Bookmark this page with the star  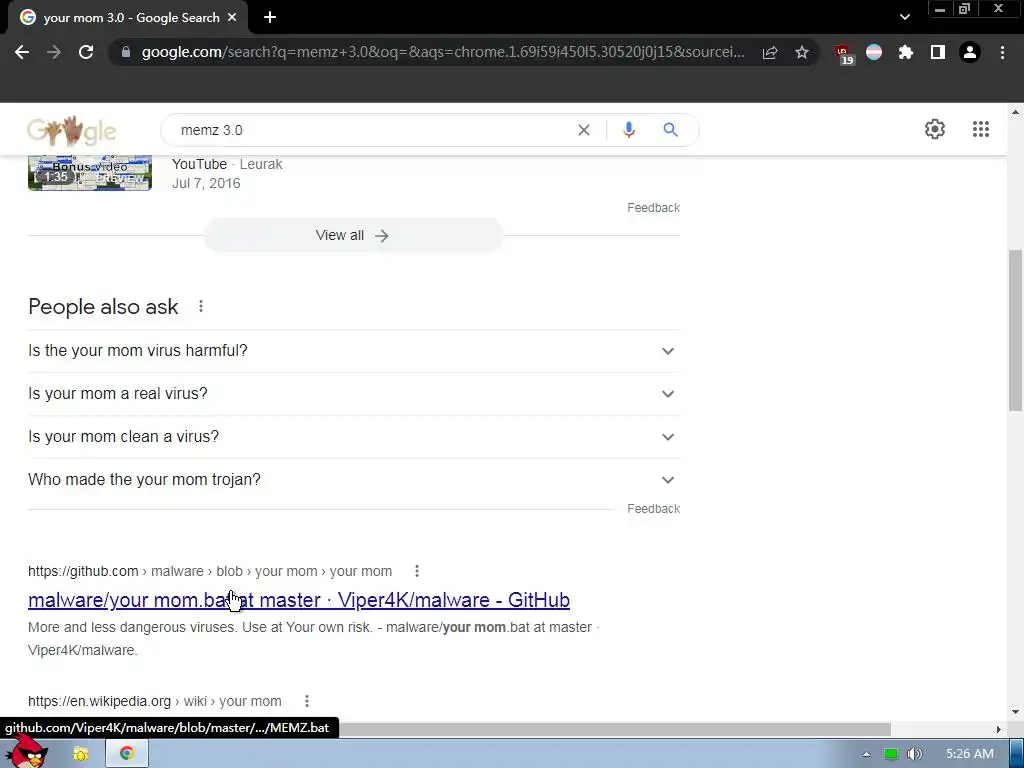click(x=802, y=52)
